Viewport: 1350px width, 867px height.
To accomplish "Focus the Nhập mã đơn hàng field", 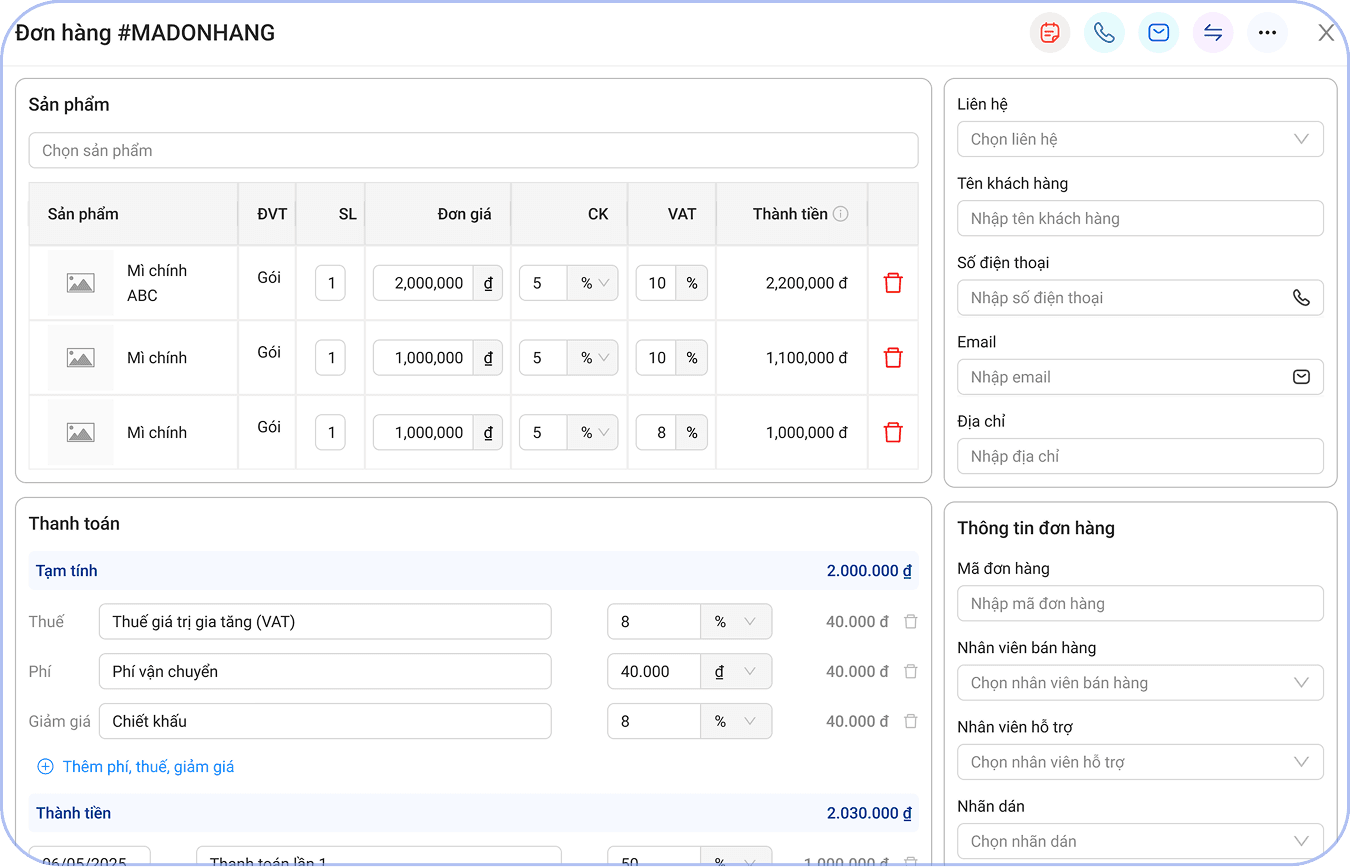I will 1139,604.
